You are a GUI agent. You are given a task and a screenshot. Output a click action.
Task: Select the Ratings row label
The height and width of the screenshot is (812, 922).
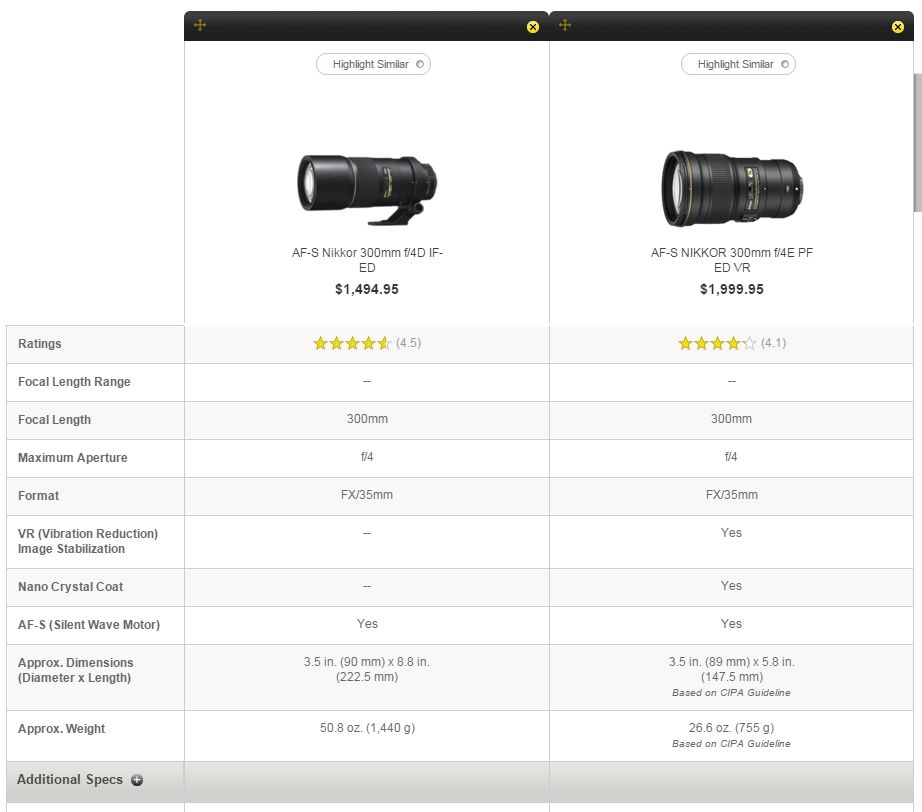click(x=40, y=344)
